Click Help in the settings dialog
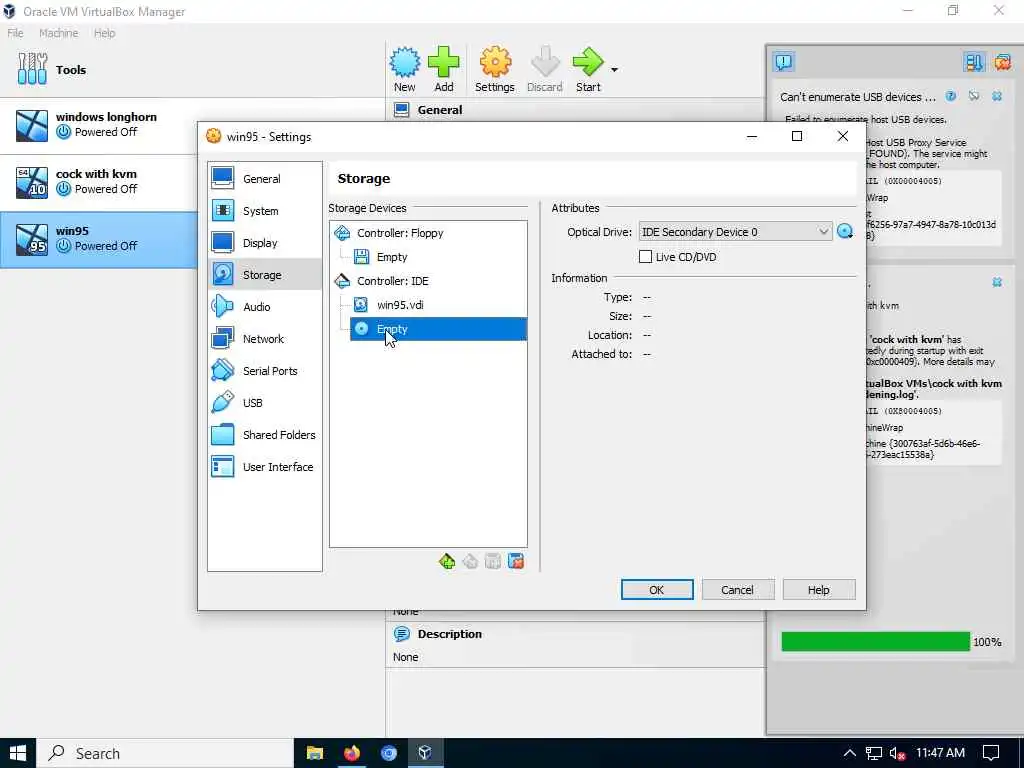Viewport: 1024px width, 768px height. click(x=819, y=589)
